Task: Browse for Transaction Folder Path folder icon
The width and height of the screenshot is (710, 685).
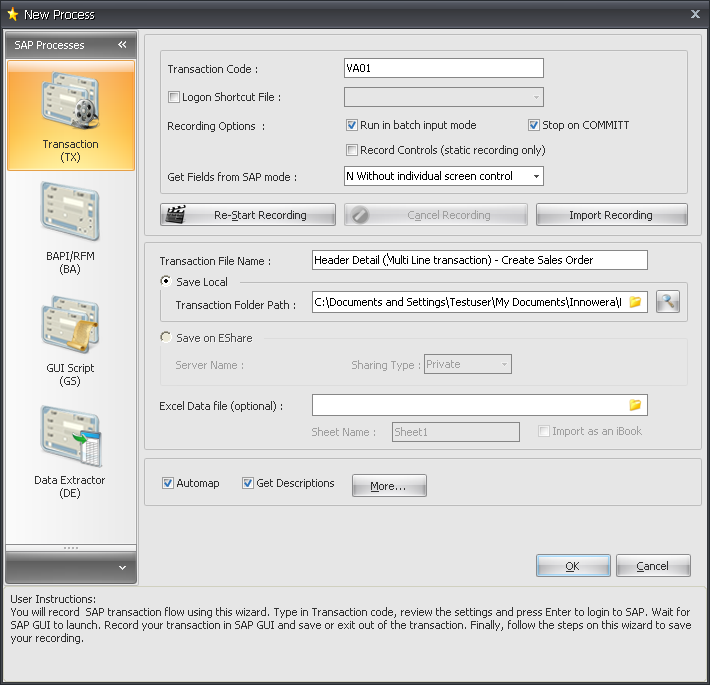Action: [x=634, y=302]
